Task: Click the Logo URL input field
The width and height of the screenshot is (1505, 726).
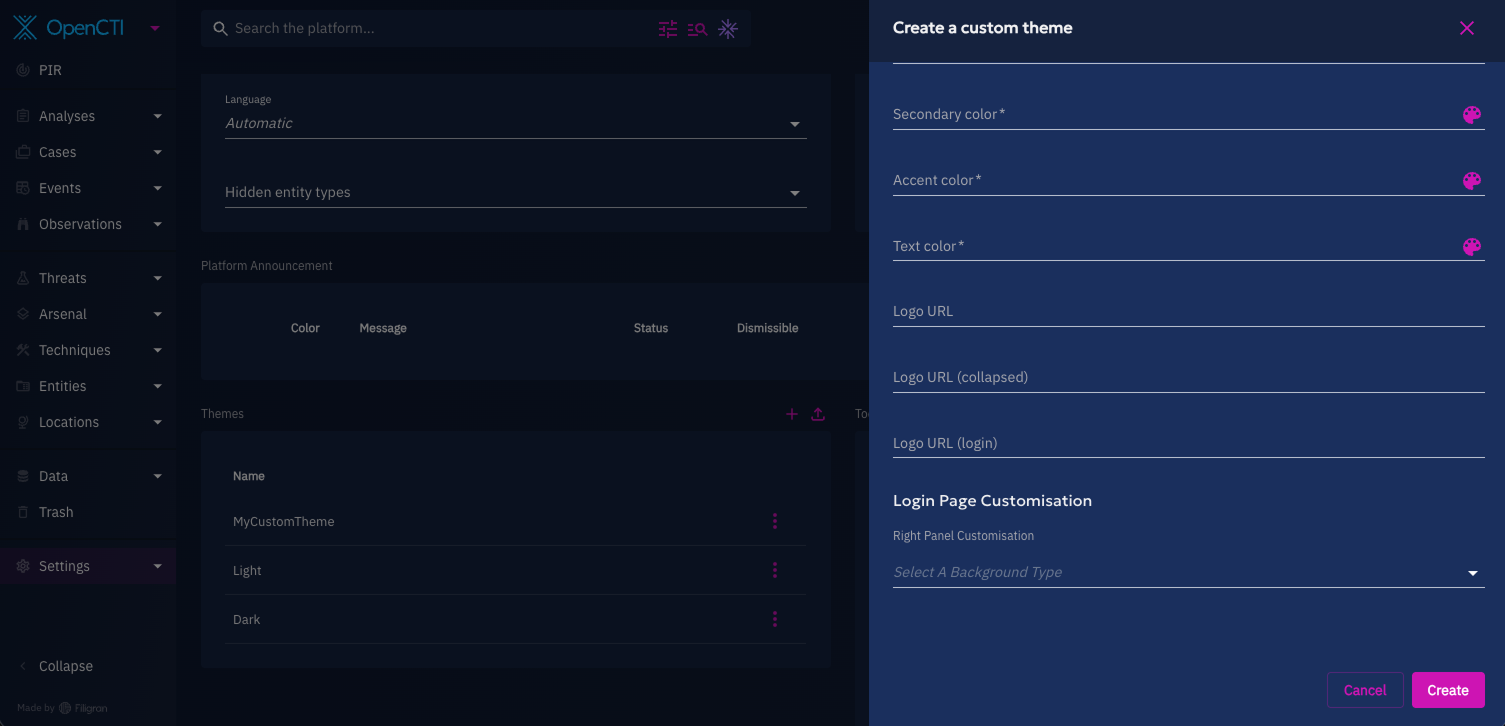Action: click(x=1188, y=312)
